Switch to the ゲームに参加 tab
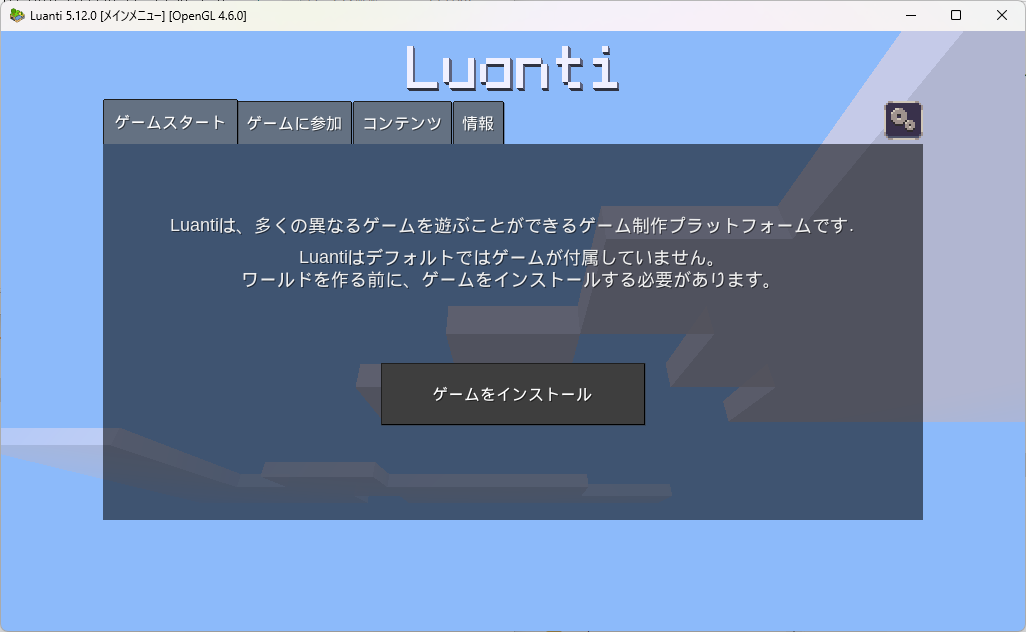Screen dimensions: 1026x632 (x=294, y=123)
